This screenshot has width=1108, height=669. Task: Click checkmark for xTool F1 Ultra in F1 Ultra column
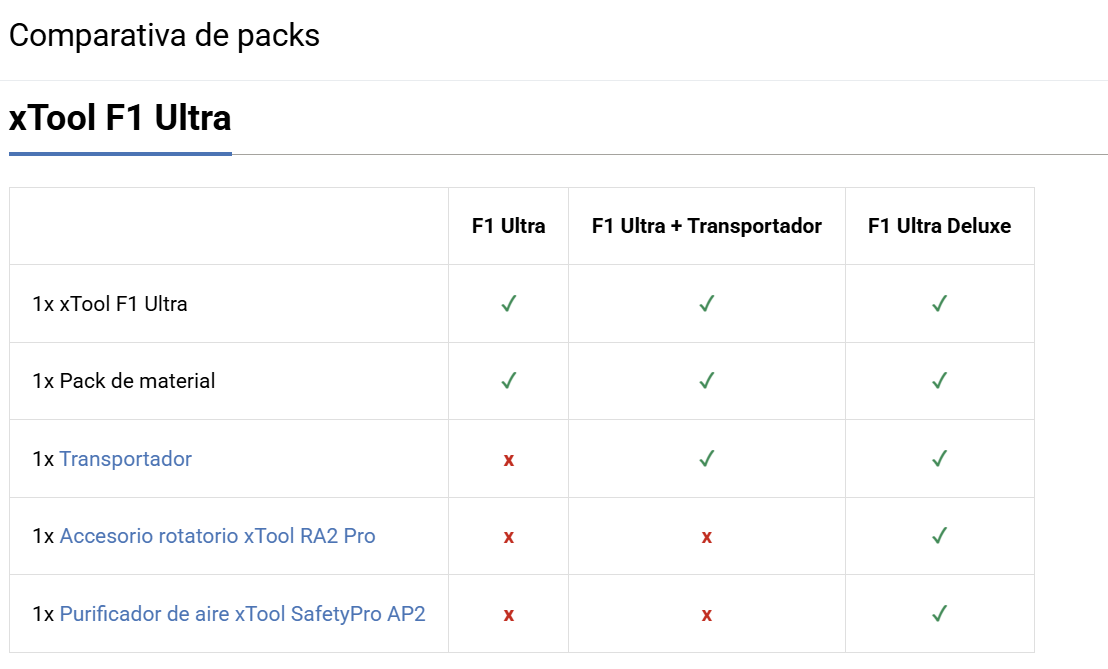[508, 303]
